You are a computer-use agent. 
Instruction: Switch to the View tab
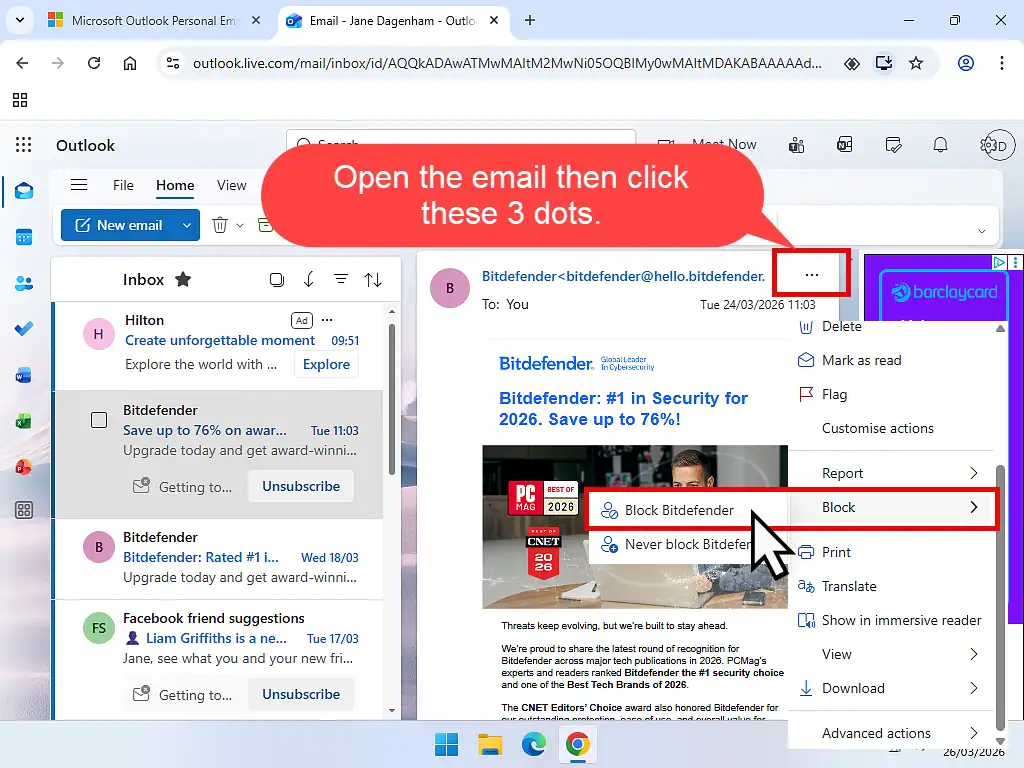click(231, 185)
